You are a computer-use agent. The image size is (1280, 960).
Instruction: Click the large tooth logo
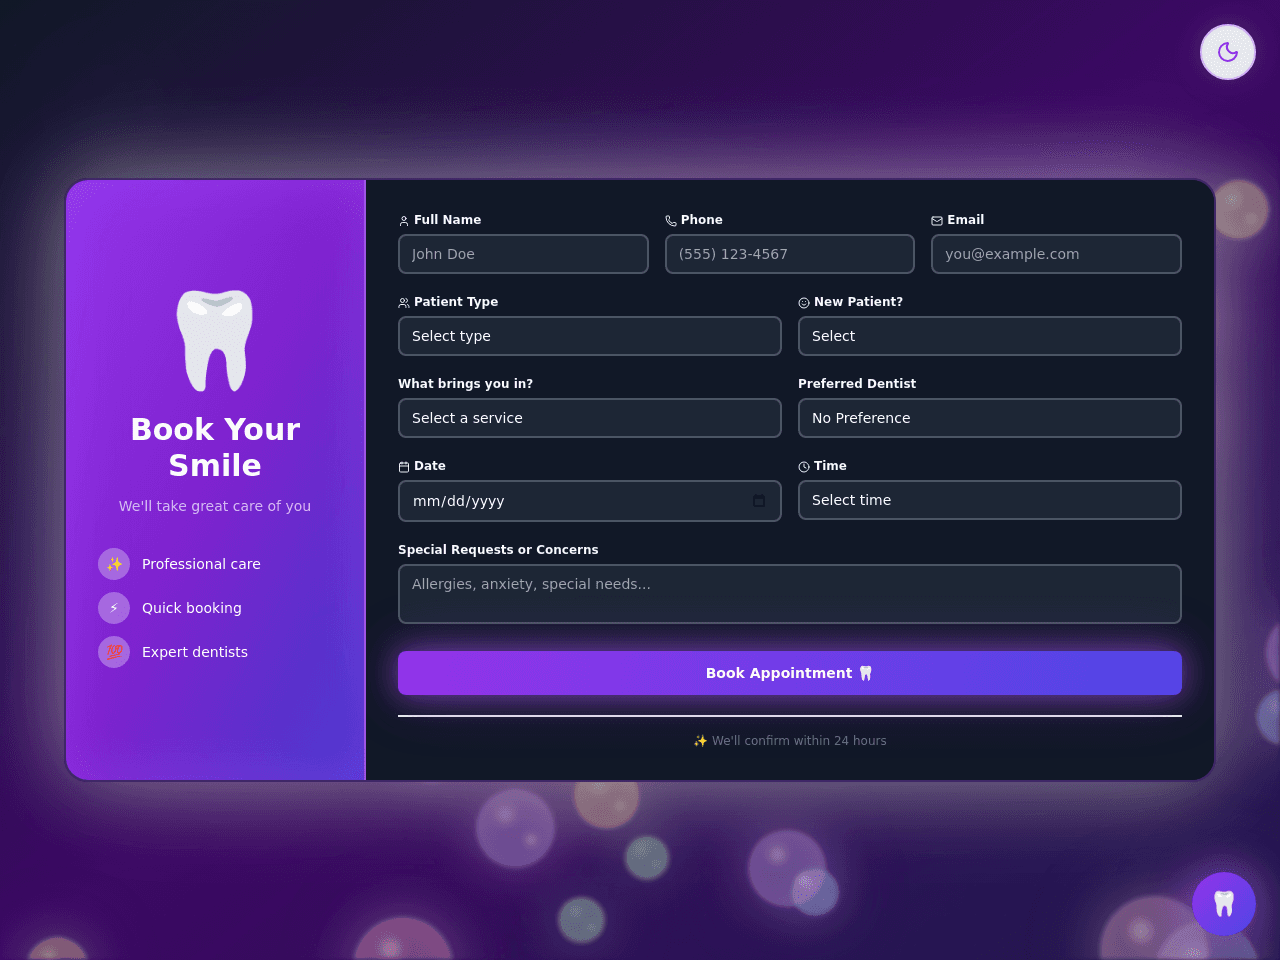[215, 340]
